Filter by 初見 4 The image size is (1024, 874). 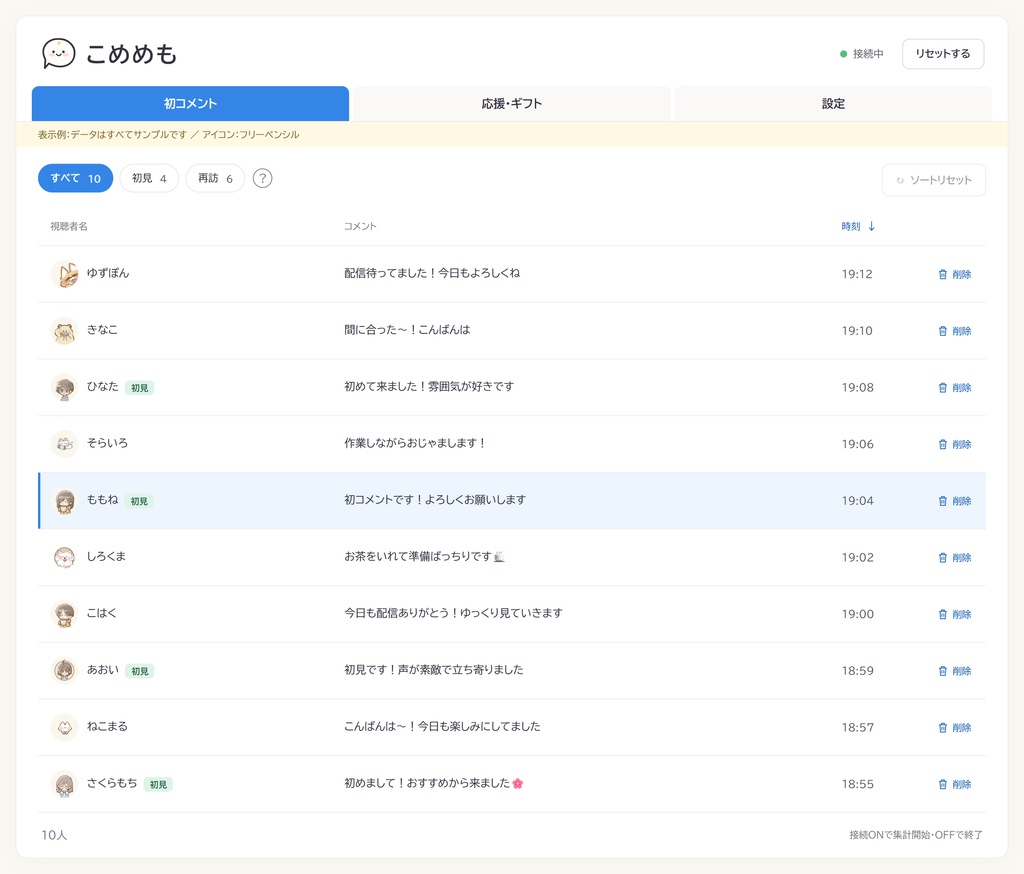click(149, 178)
